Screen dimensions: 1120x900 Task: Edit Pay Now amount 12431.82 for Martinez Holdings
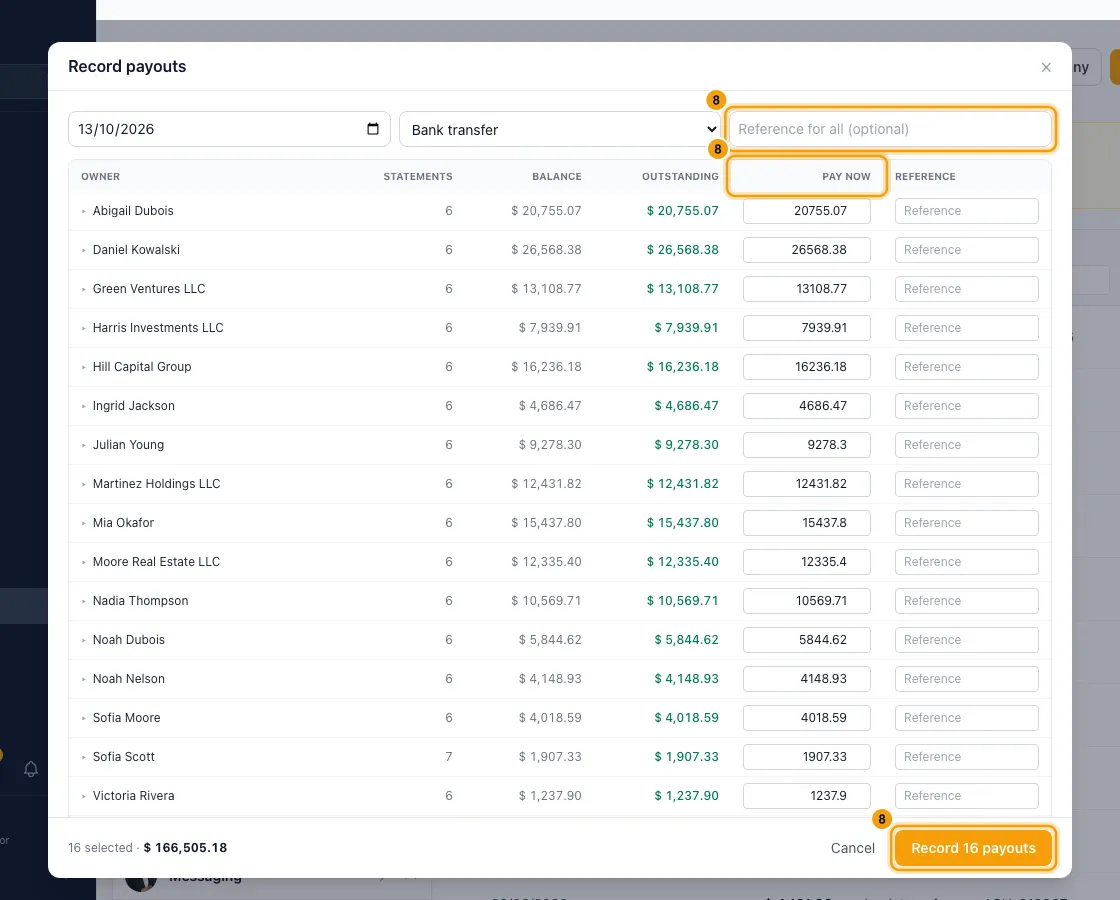(x=806, y=484)
